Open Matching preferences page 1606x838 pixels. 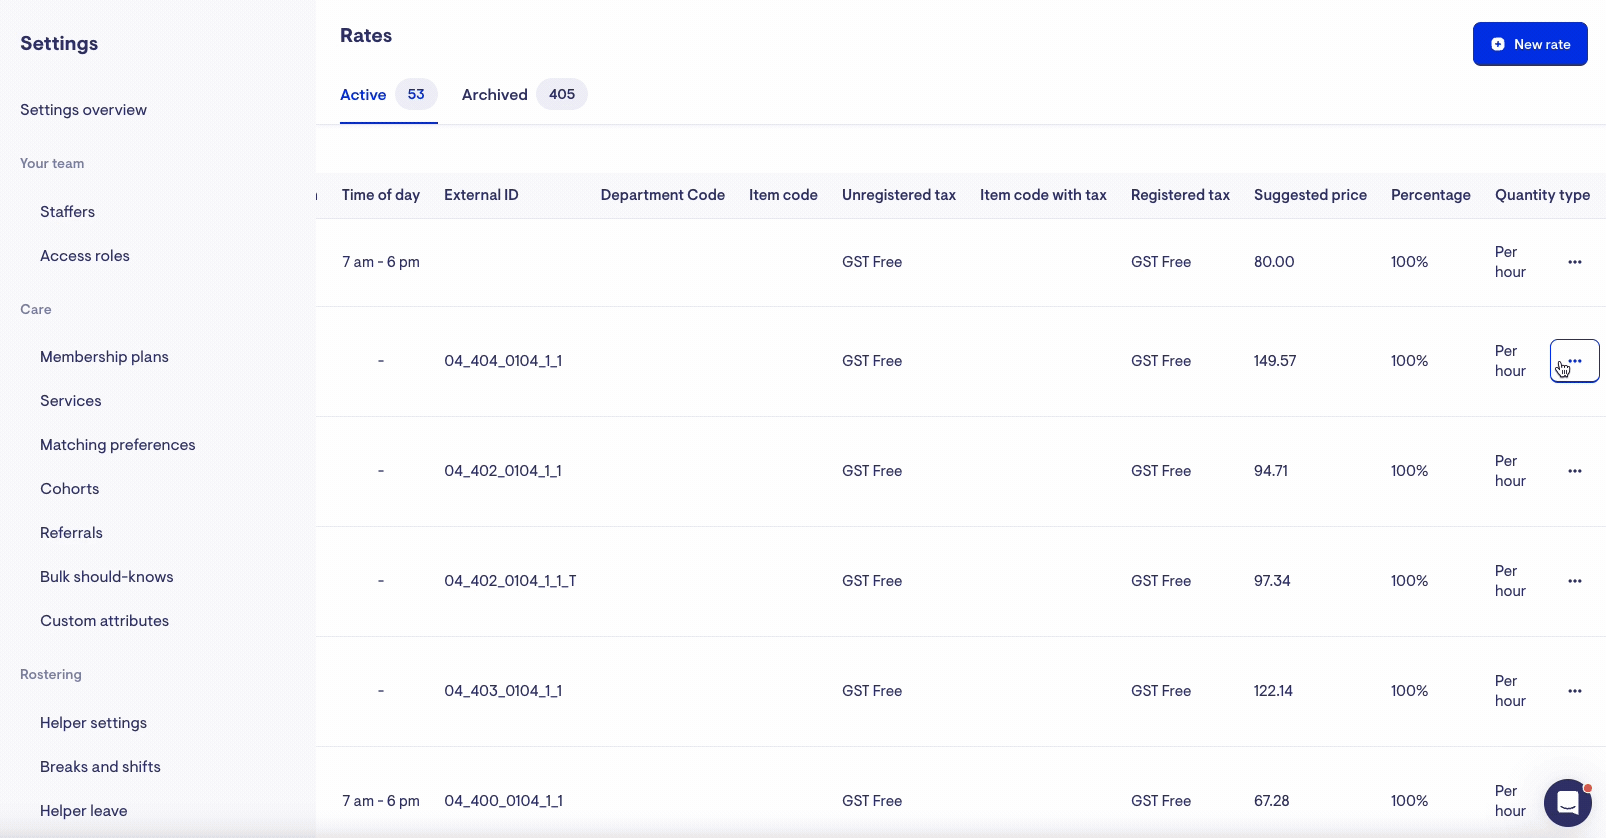117,445
